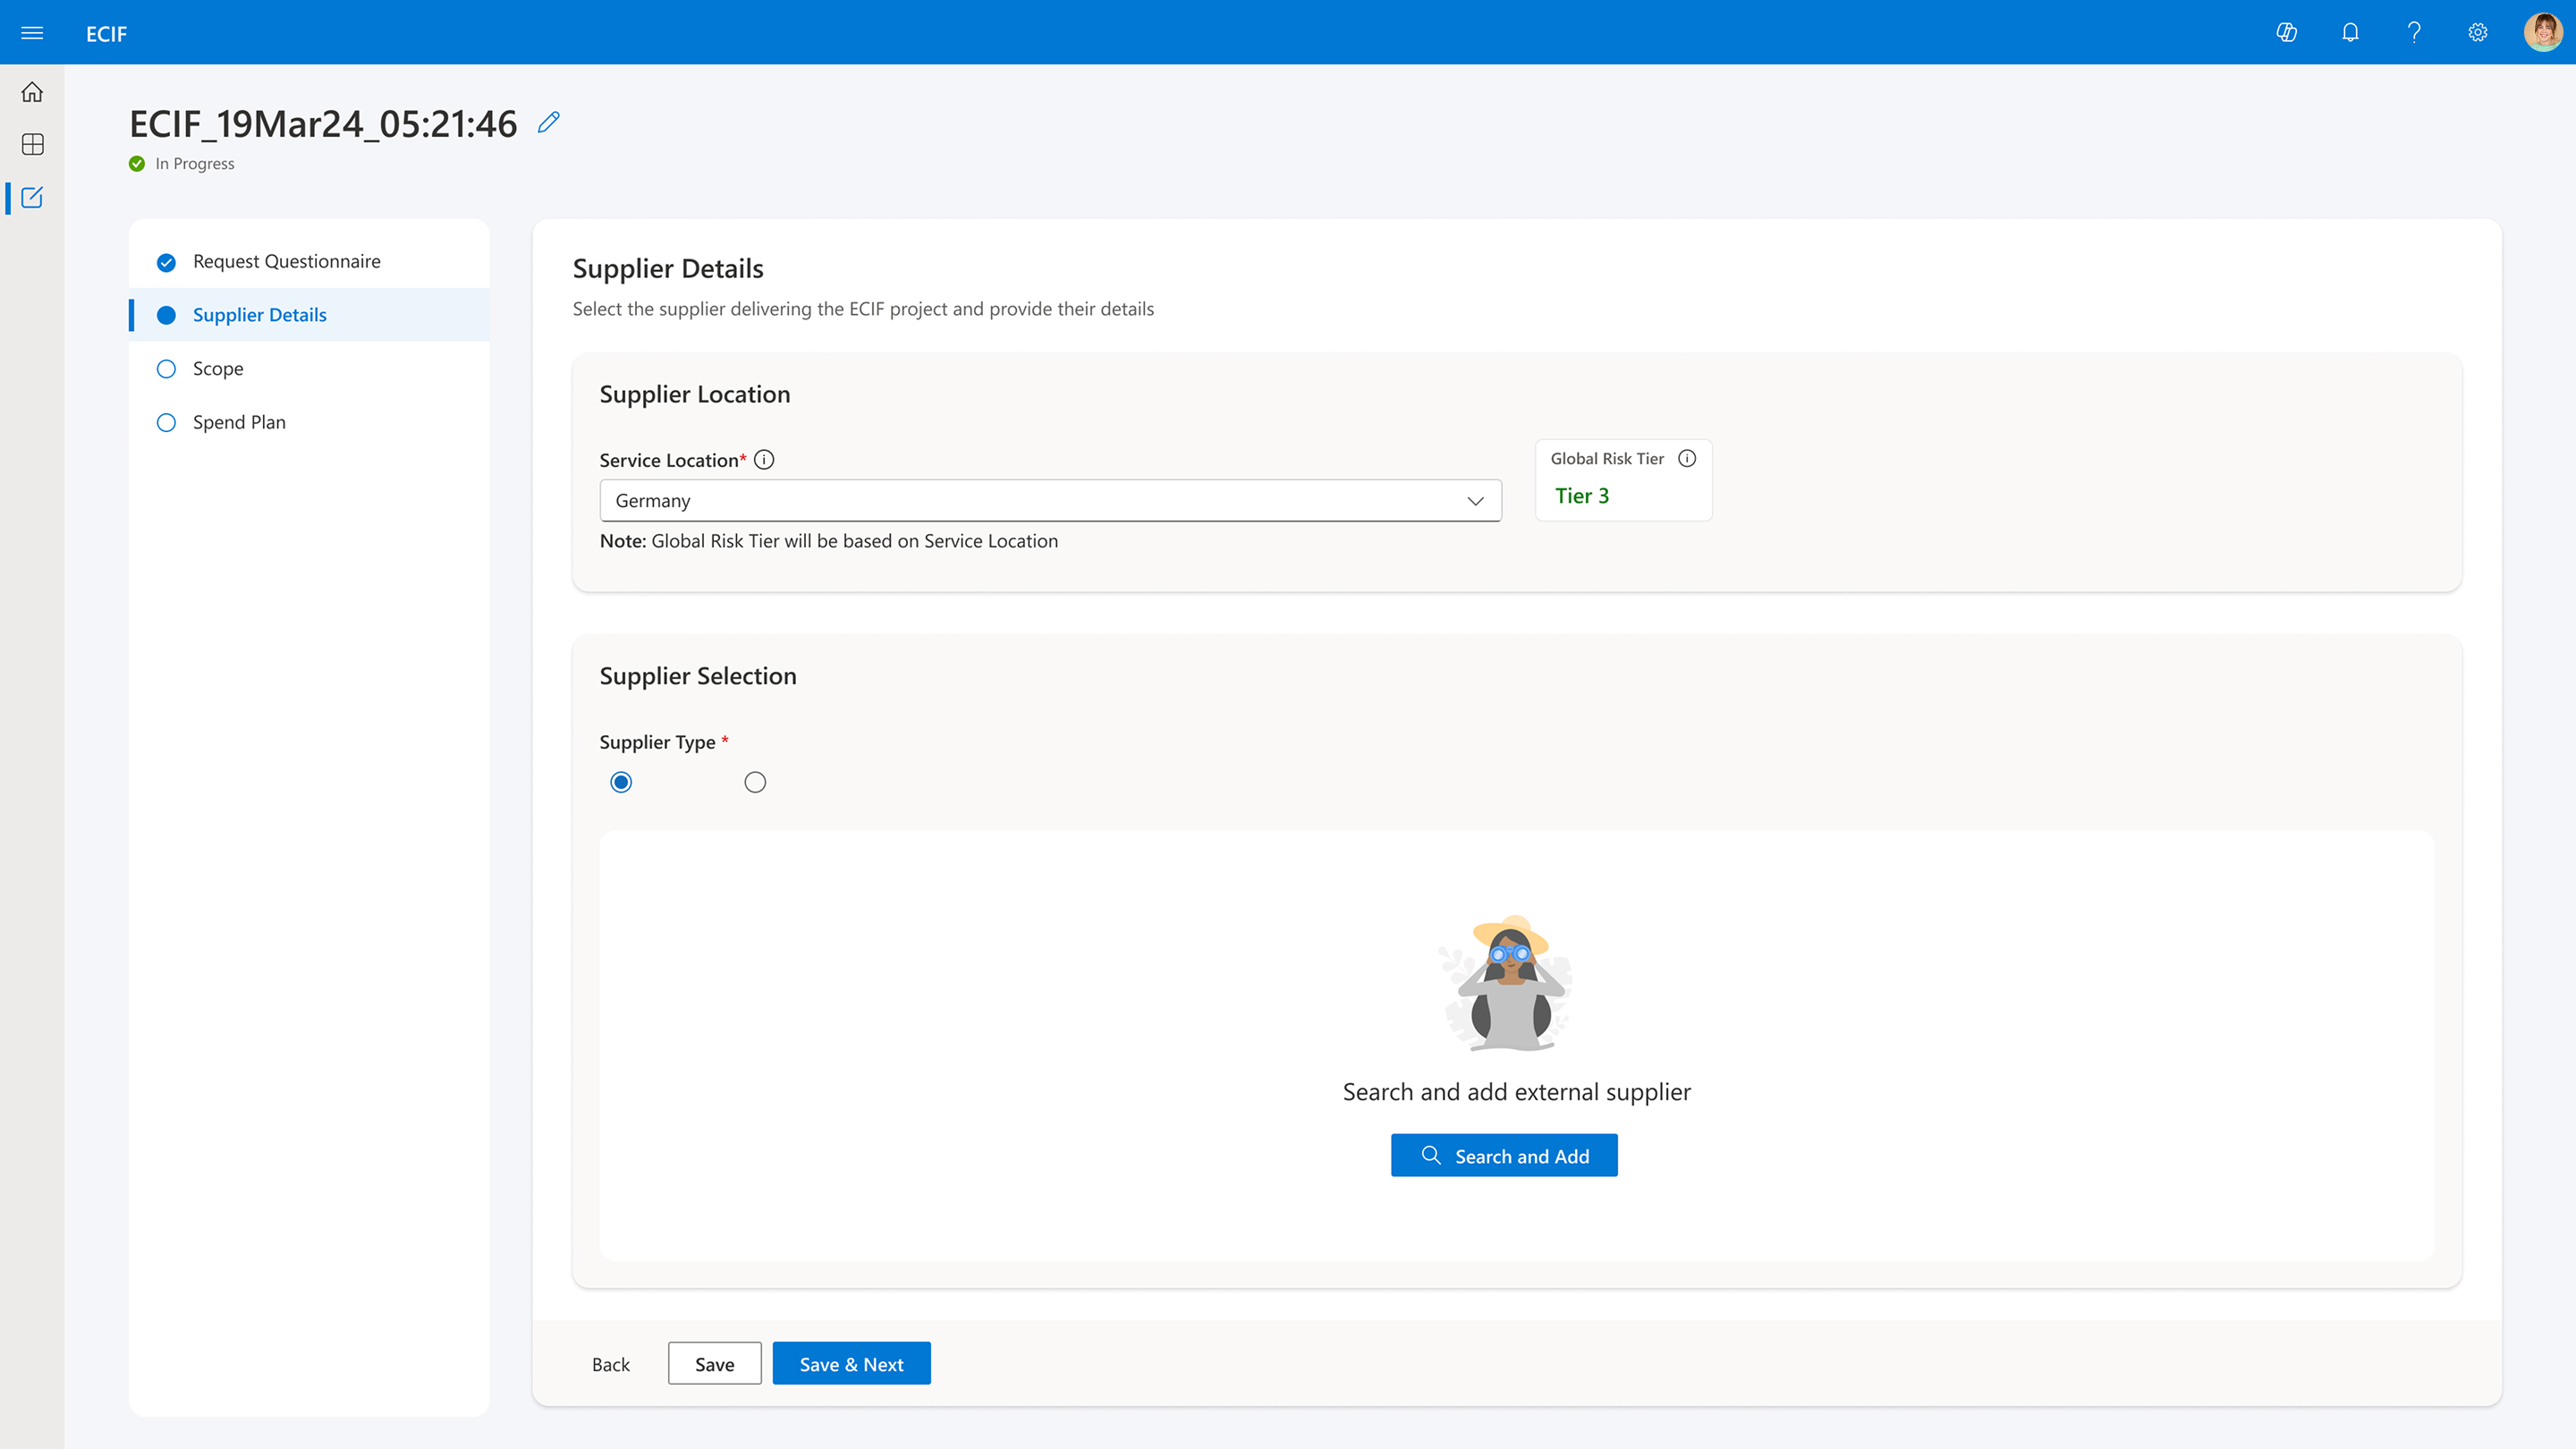The height and width of the screenshot is (1449, 2576).
Task: Open user profile avatar
Action: (2541, 33)
